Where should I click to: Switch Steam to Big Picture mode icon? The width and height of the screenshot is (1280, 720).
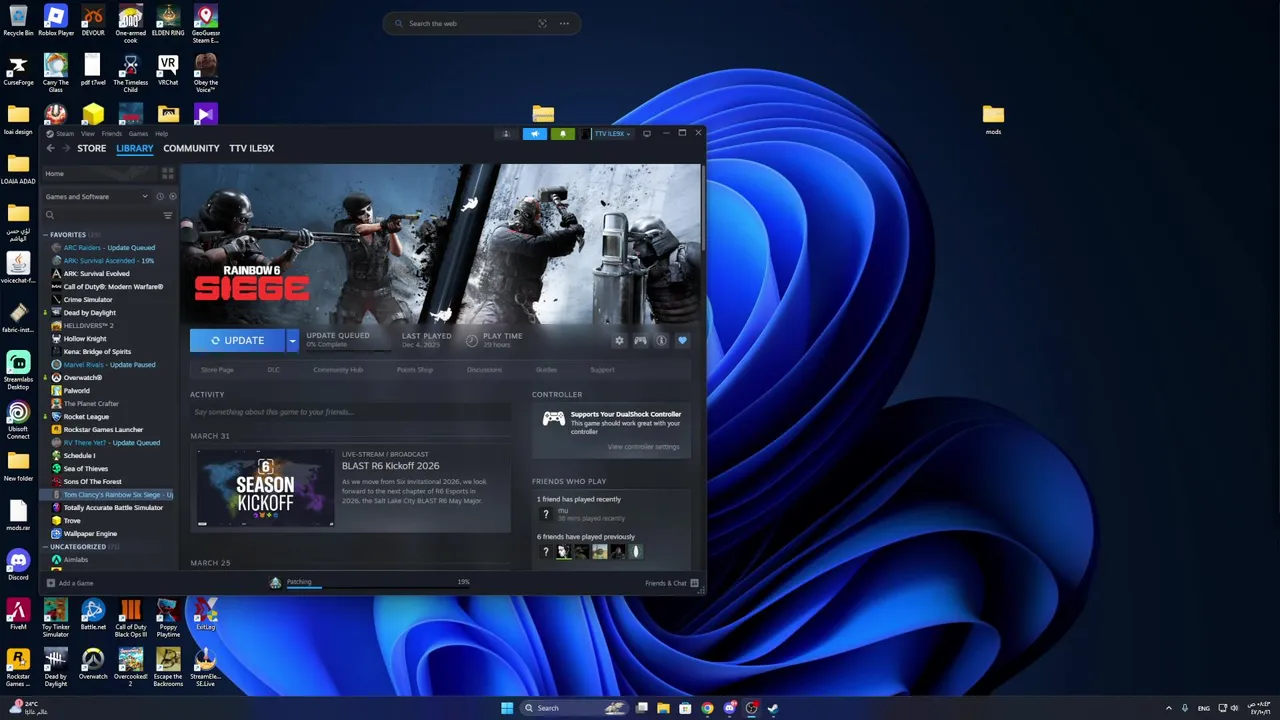coord(647,133)
